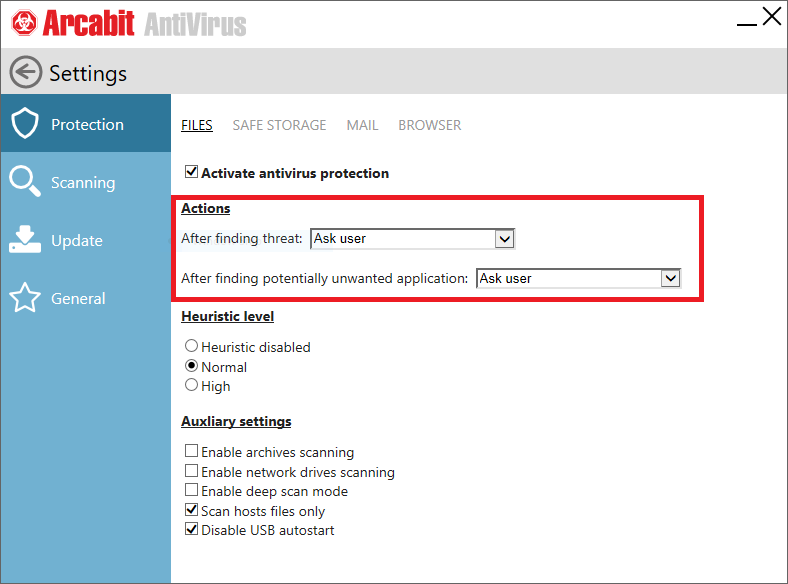Click the AntiVirus gray title text

pos(195,24)
